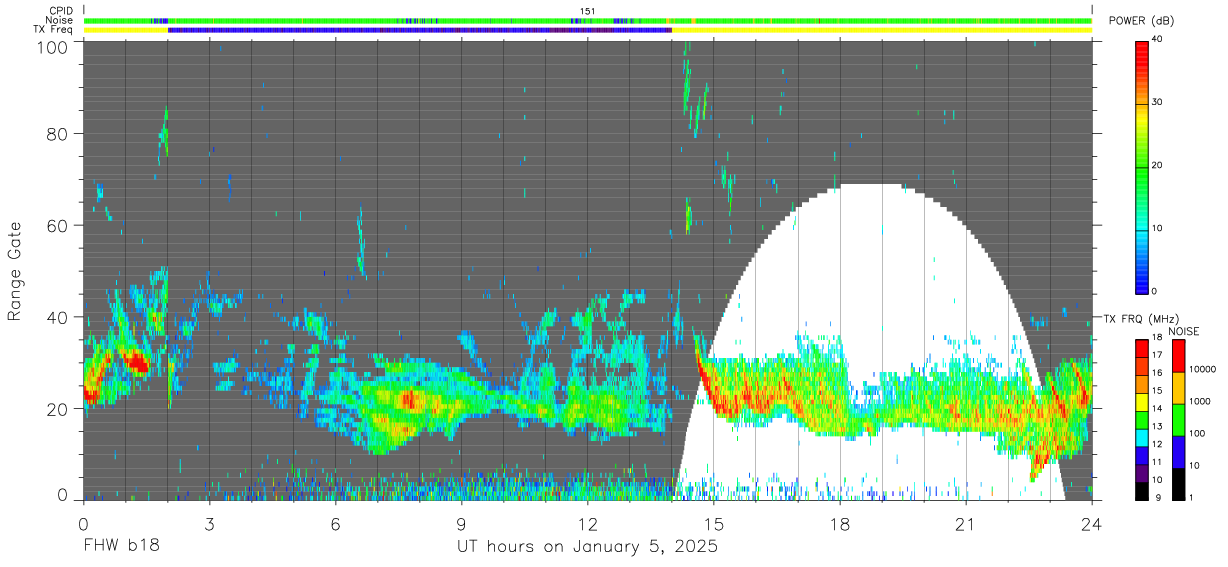Select the 80 tick on Range Gate axis

(59, 134)
